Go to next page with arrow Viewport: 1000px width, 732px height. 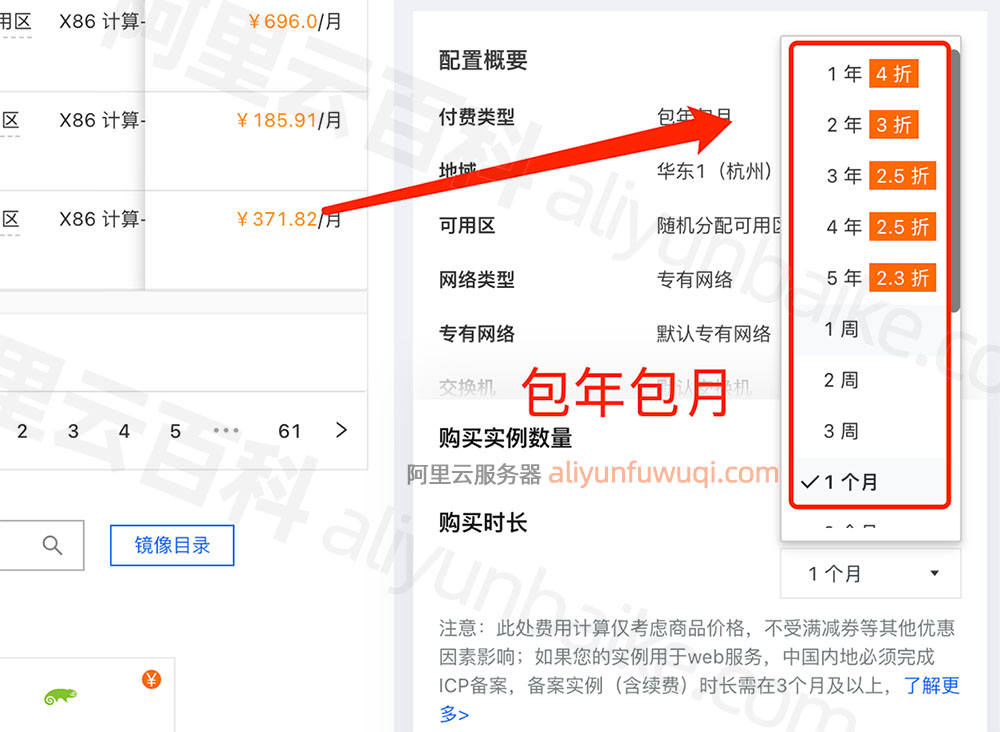point(342,430)
